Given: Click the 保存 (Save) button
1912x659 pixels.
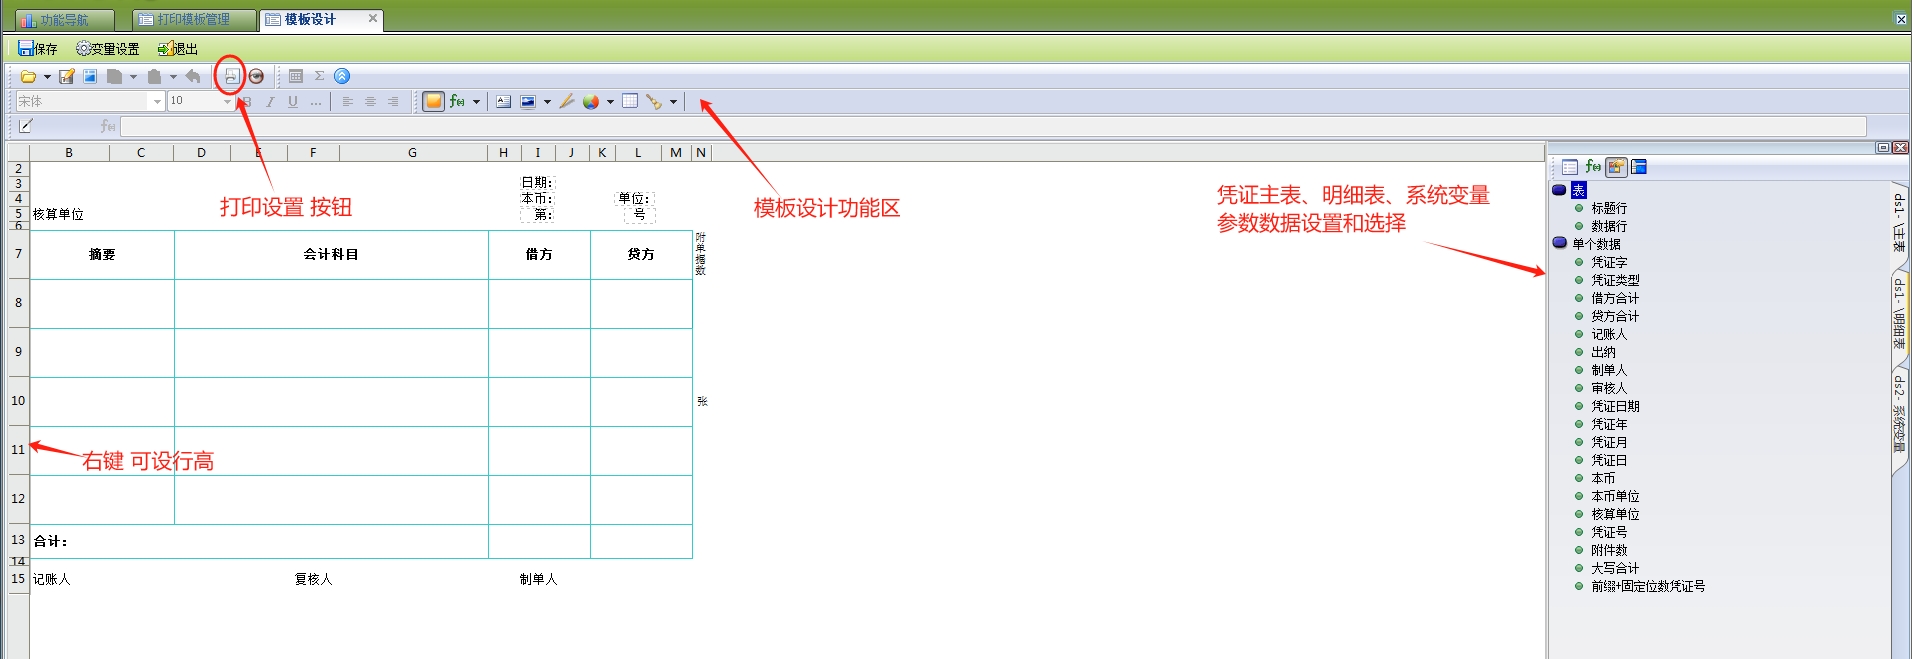Looking at the screenshot, I should pos(38,48).
